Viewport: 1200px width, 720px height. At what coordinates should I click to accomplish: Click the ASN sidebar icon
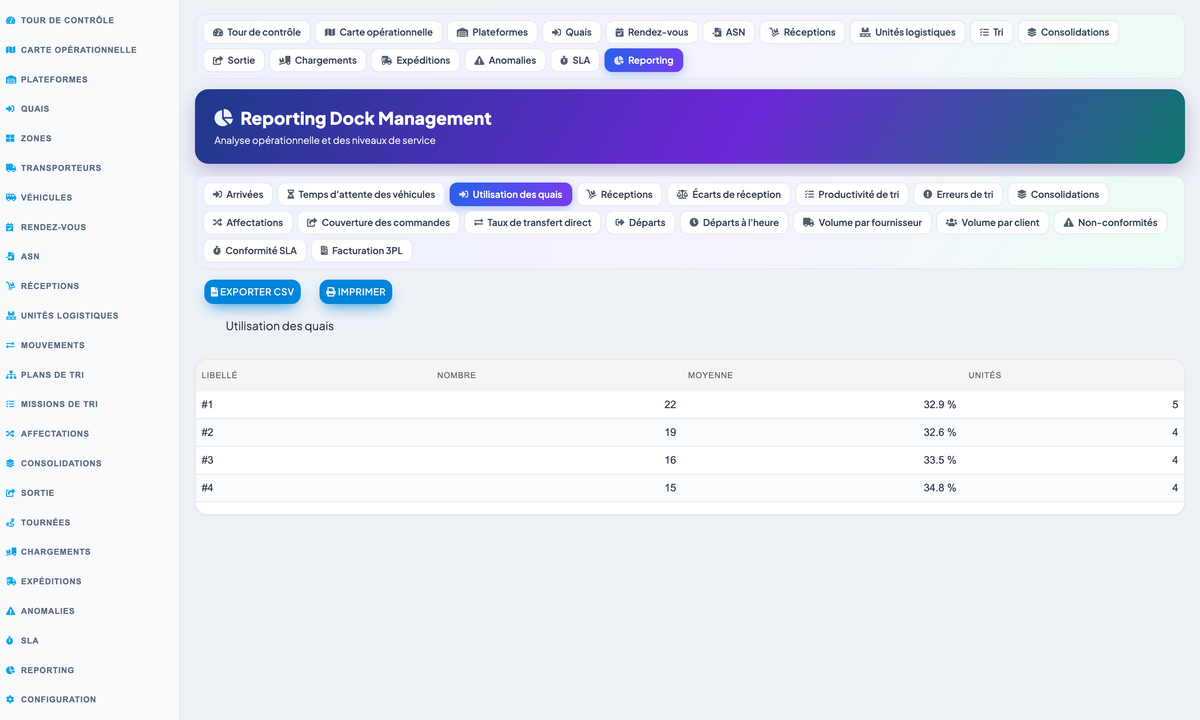[x=10, y=257]
